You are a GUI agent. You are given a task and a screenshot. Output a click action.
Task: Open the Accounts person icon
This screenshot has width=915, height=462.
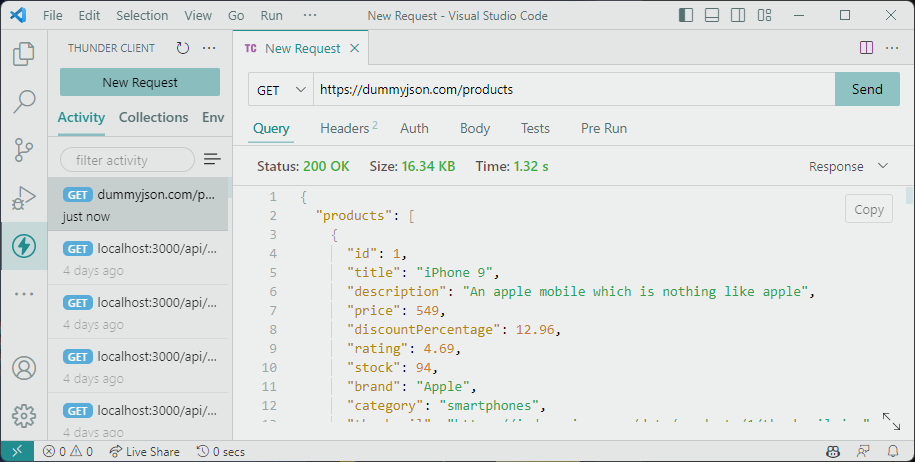pos(24,368)
